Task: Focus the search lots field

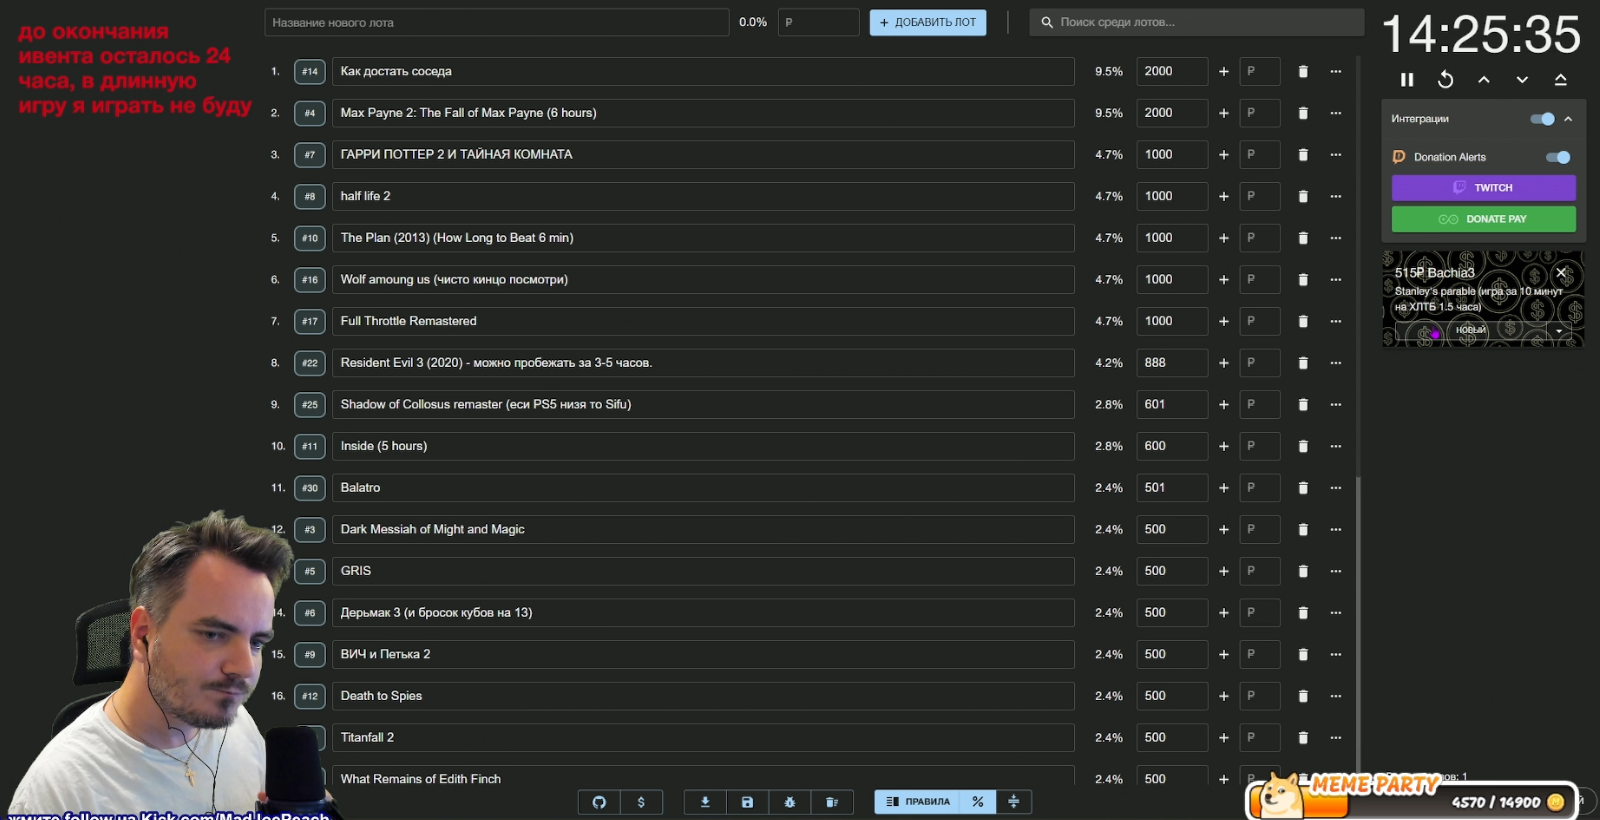Action: (1197, 22)
